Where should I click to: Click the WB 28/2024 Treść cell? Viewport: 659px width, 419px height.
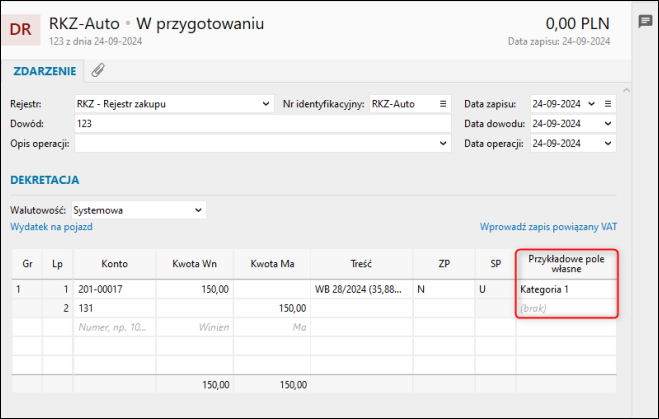click(x=361, y=289)
